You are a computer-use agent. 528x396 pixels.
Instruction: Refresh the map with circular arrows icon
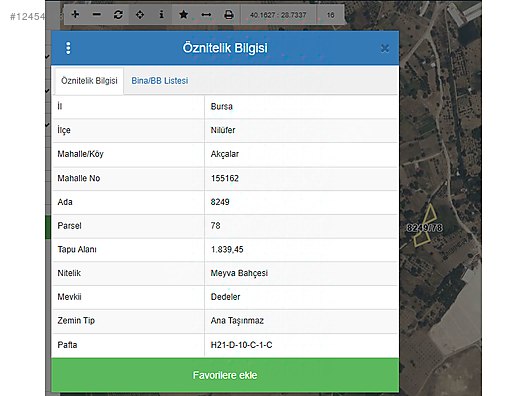coord(118,14)
